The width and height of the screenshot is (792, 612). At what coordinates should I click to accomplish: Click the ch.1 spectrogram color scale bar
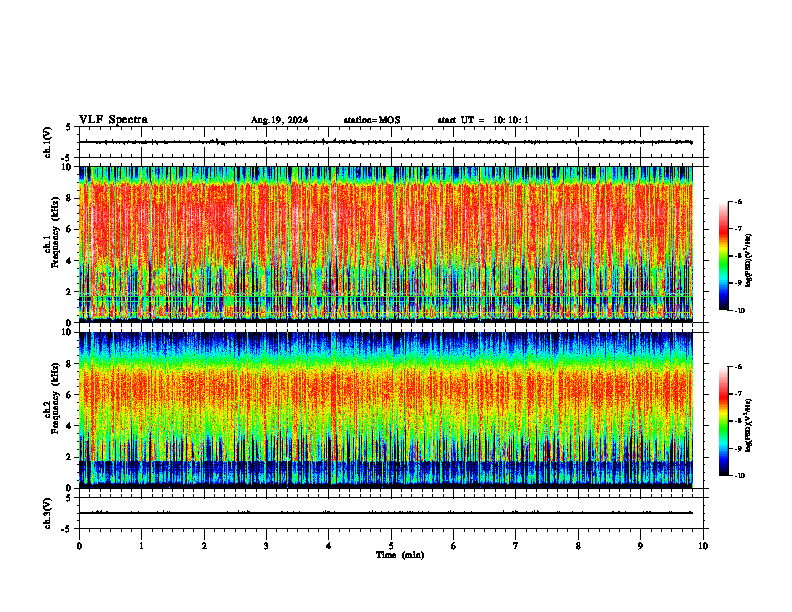click(723, 256)
